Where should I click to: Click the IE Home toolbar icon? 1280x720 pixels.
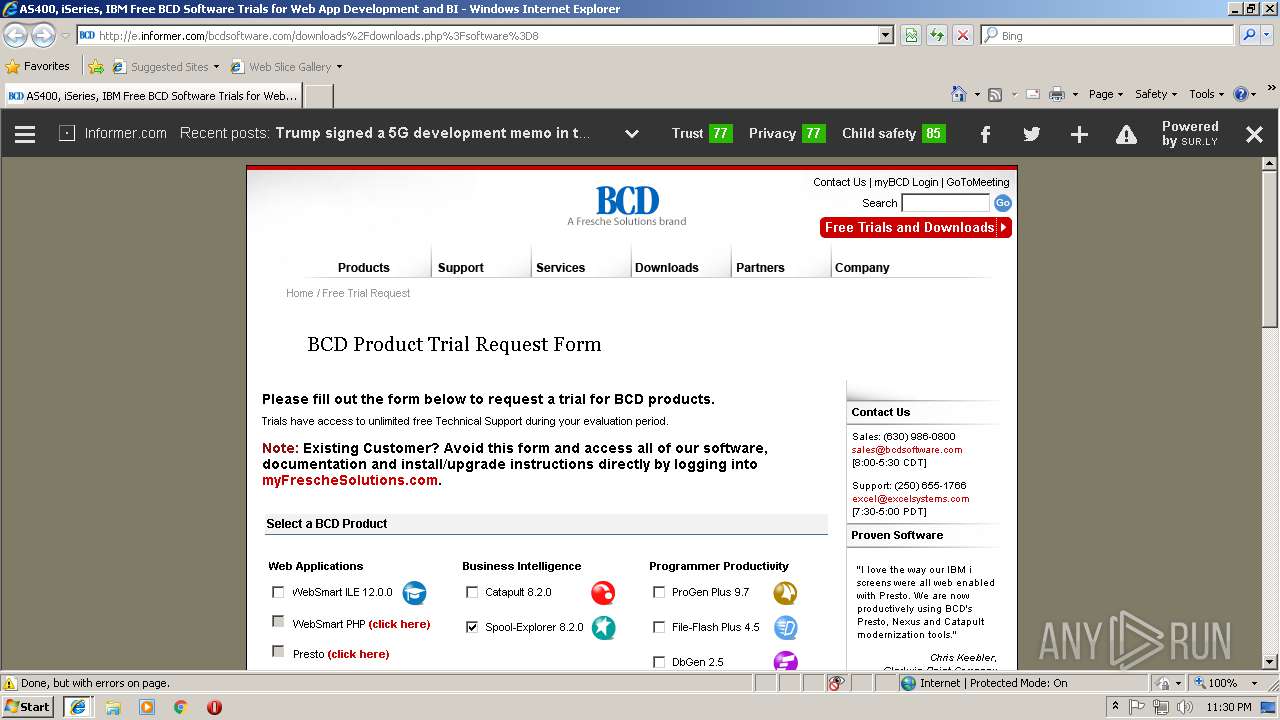coord(959,94)
